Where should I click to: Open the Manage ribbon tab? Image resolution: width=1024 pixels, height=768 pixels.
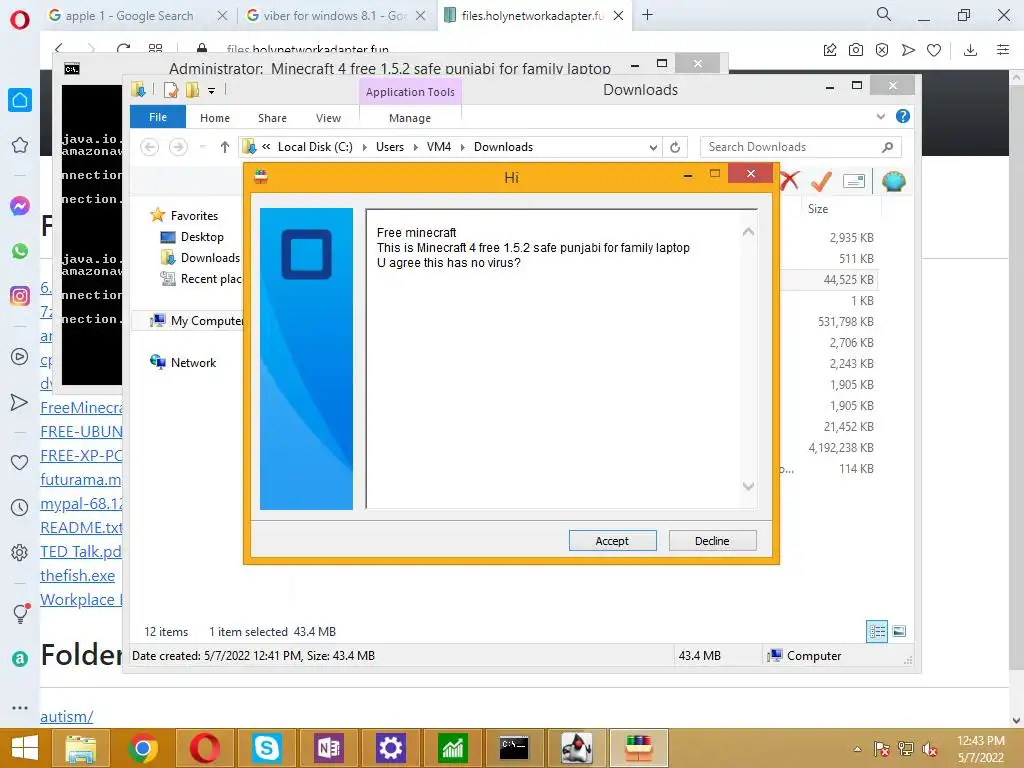[x=409, y=118]
